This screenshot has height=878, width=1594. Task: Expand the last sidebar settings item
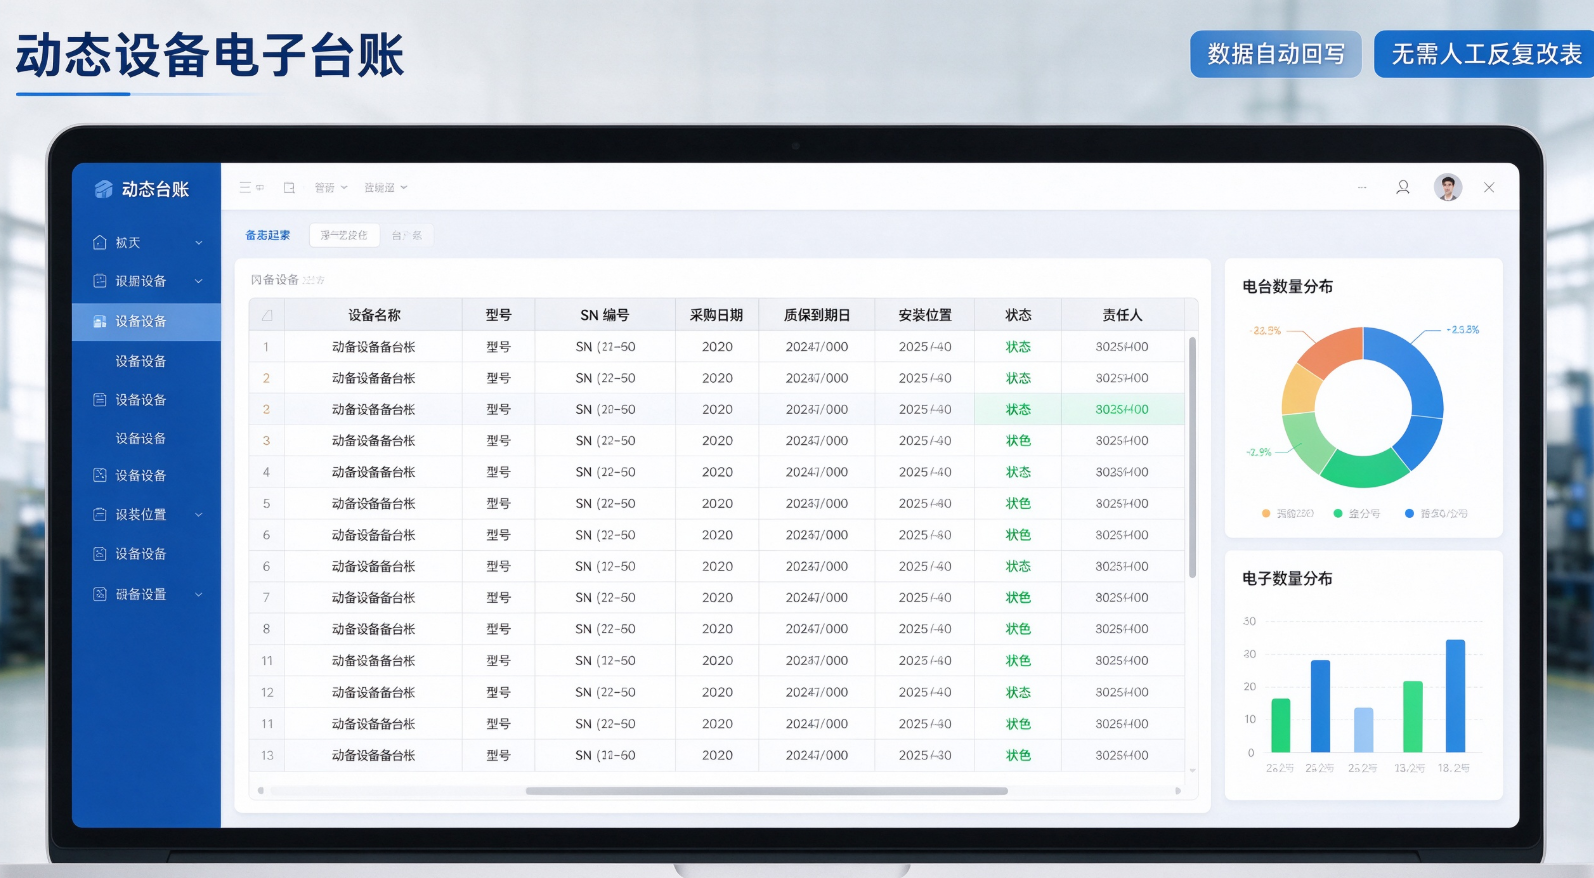click(x=199, y=594)
